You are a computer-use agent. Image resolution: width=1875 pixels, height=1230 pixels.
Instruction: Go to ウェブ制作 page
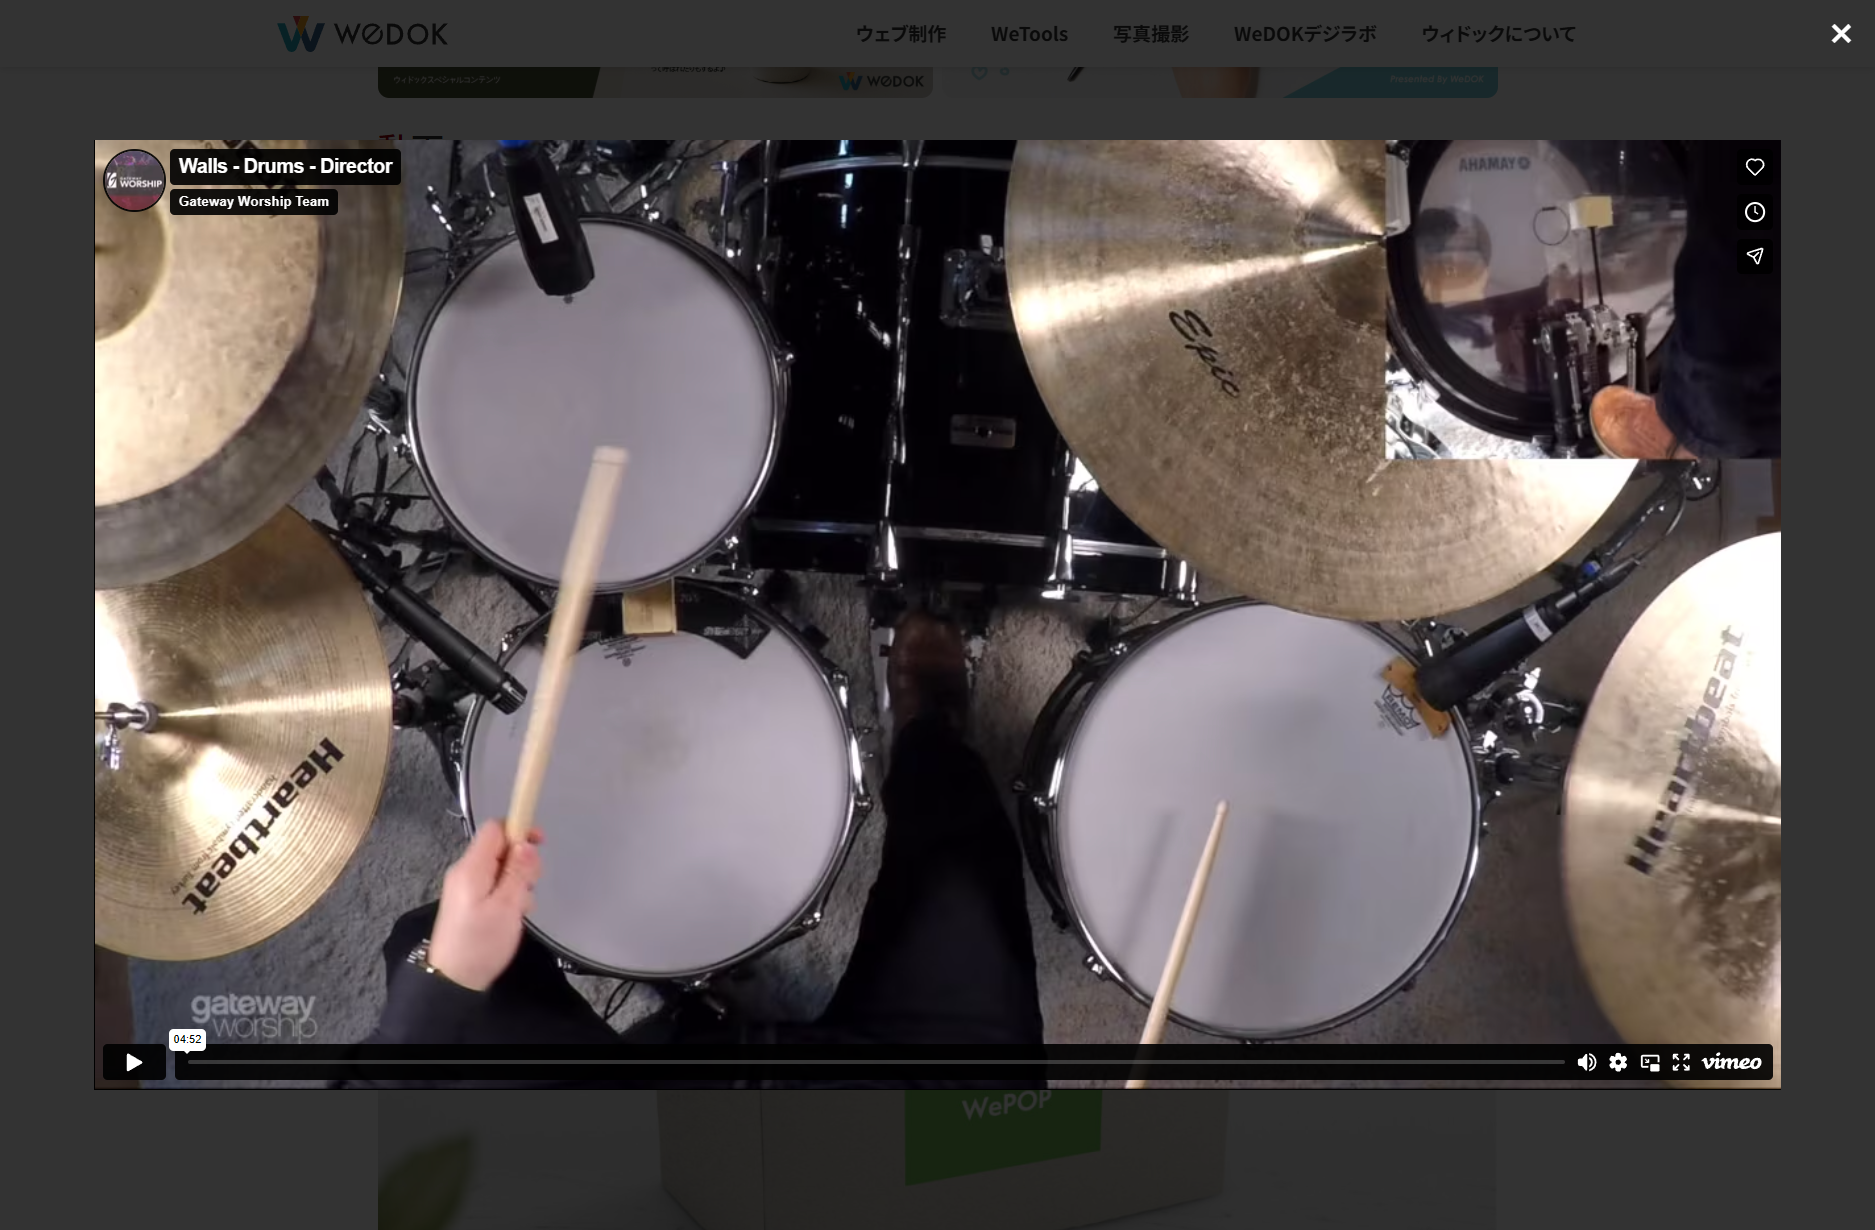[x=900, y=33]
